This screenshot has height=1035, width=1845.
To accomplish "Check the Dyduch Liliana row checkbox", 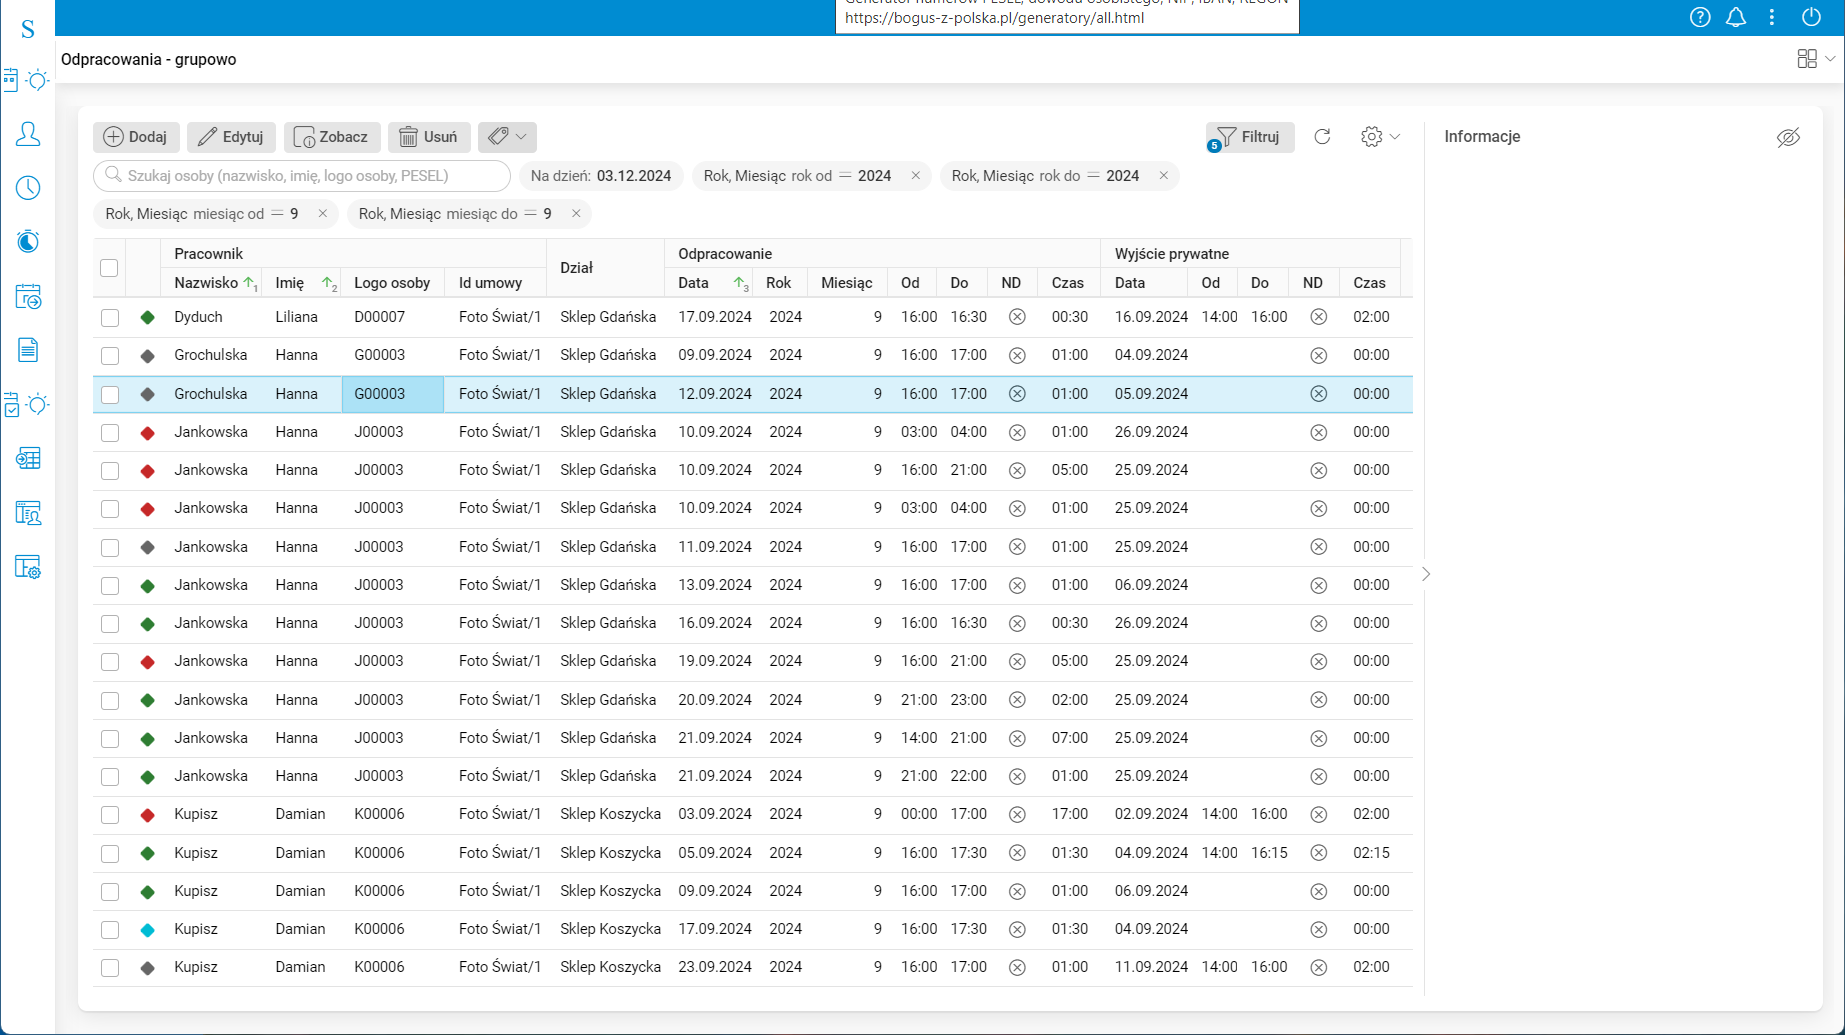I will pos(110,318).
